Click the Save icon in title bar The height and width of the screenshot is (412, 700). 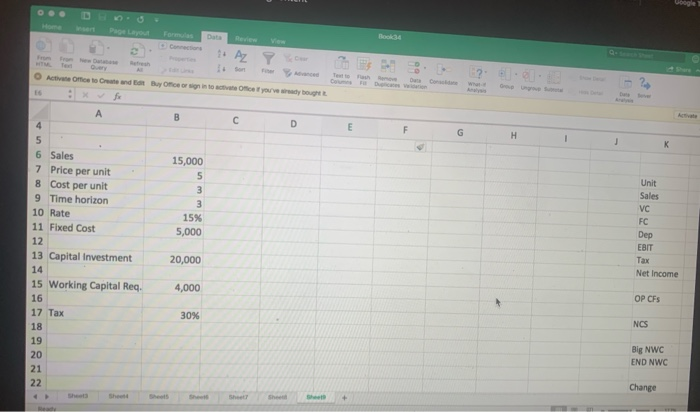(x=102, y=17)
